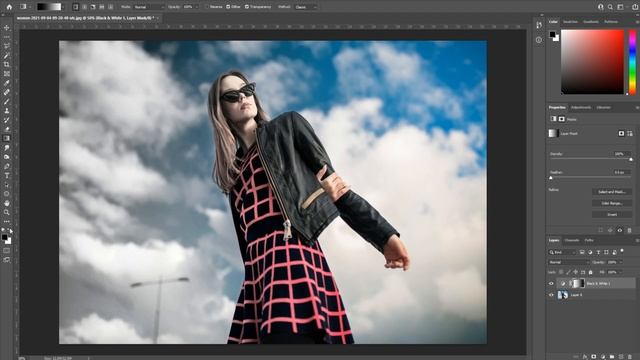Select the Zoom tool
Image resolution: width=640 pixels, height=360 pixels.
click(7, 212)
